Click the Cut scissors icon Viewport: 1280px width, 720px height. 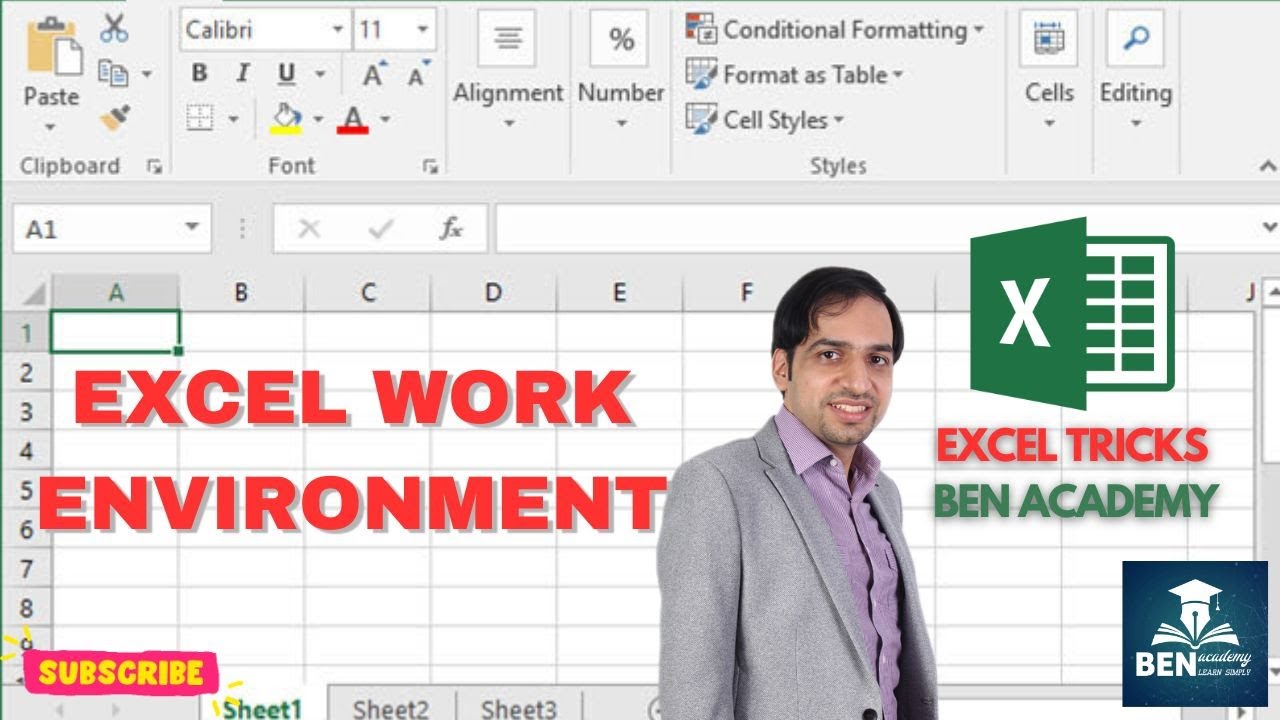[114, 28]
